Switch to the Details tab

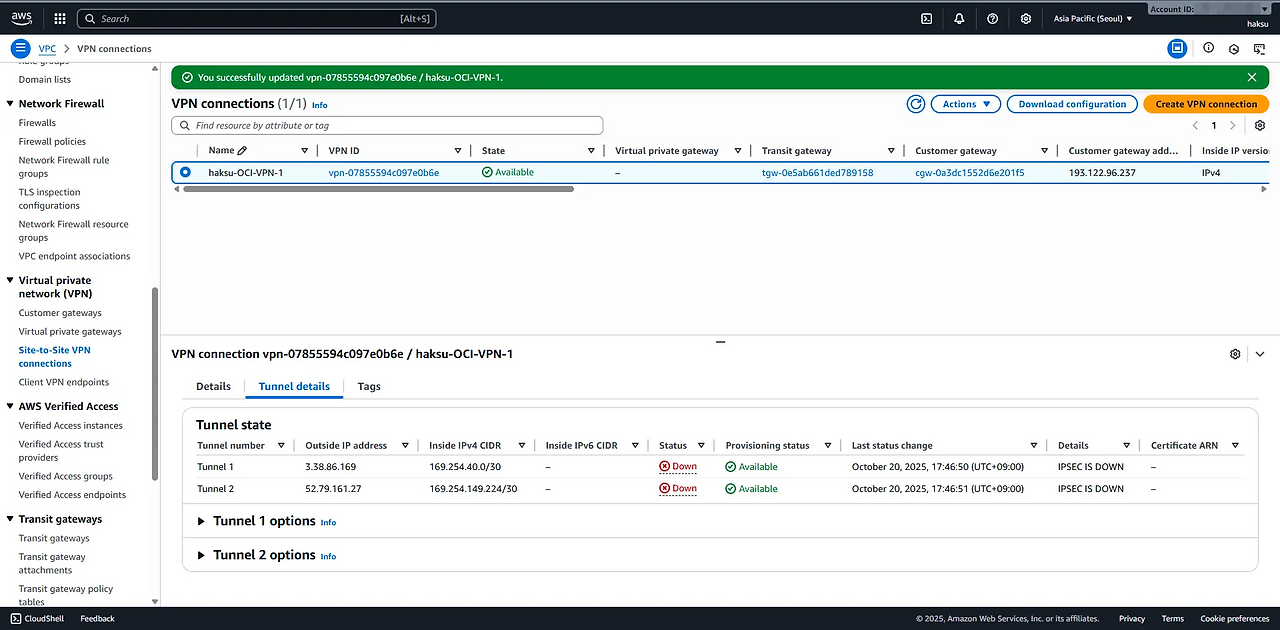pos(213,386)
